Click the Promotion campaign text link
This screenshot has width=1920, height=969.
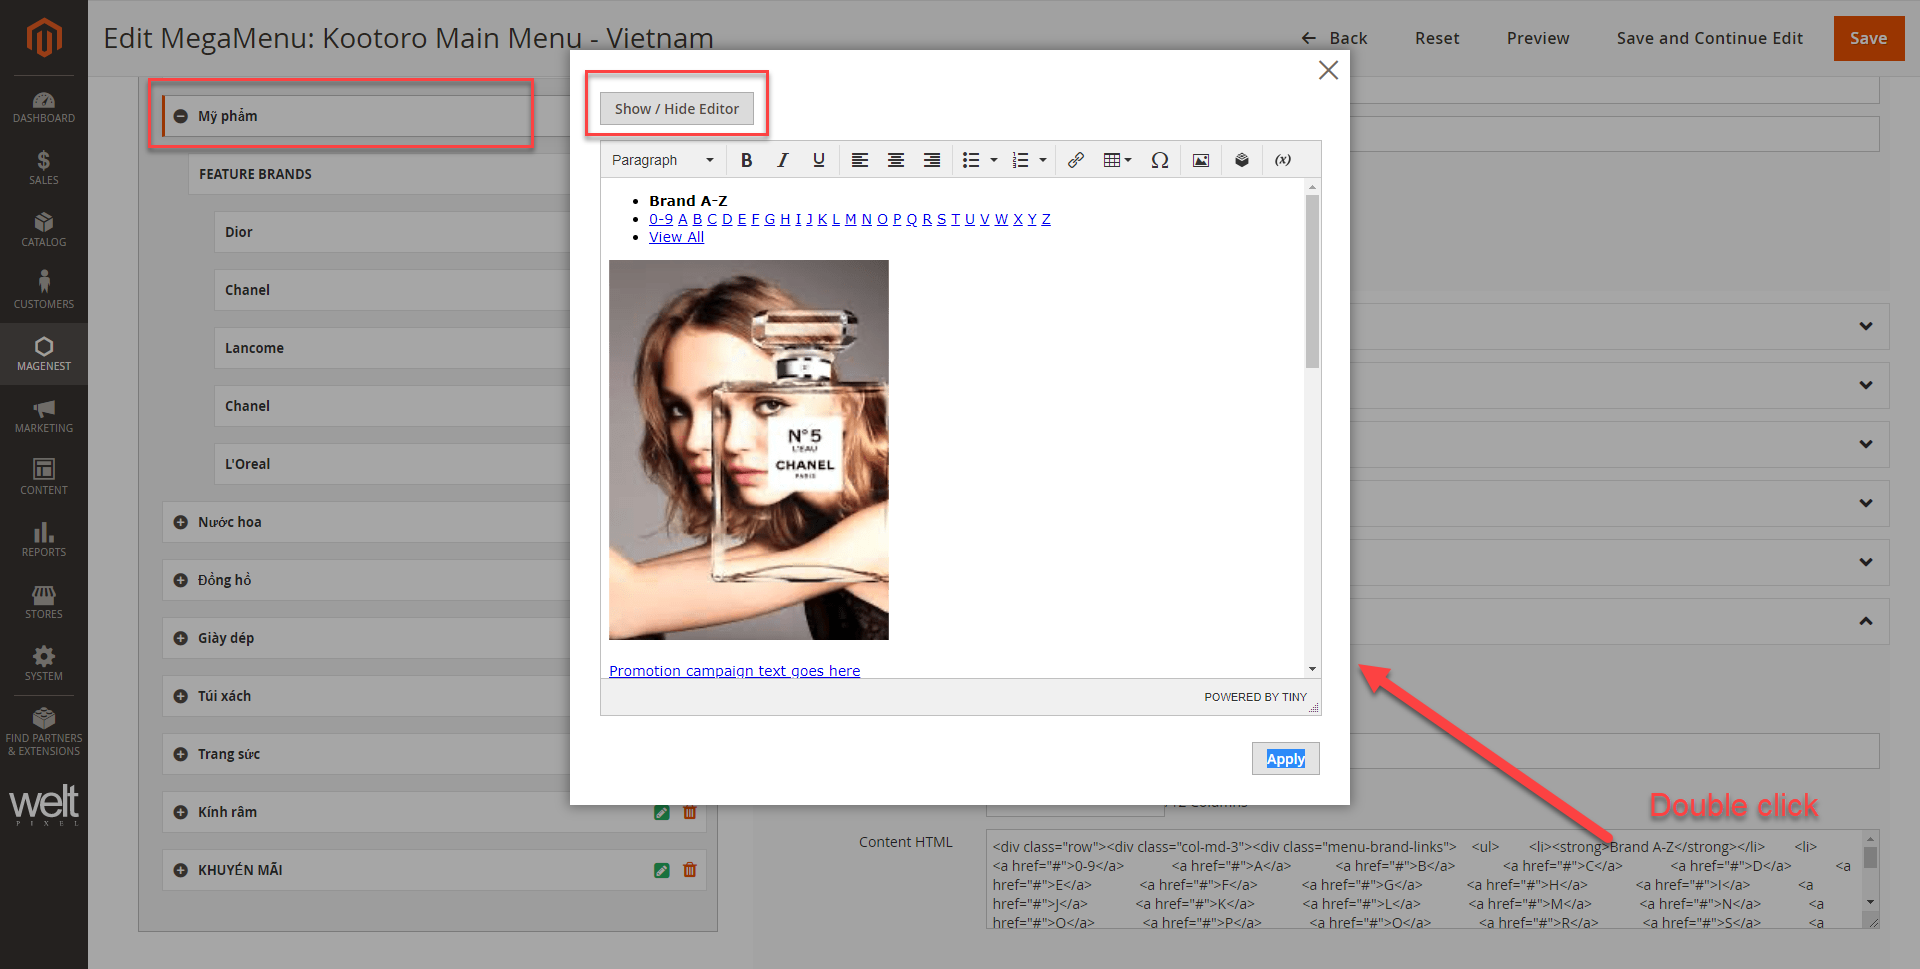coord(734,671)
